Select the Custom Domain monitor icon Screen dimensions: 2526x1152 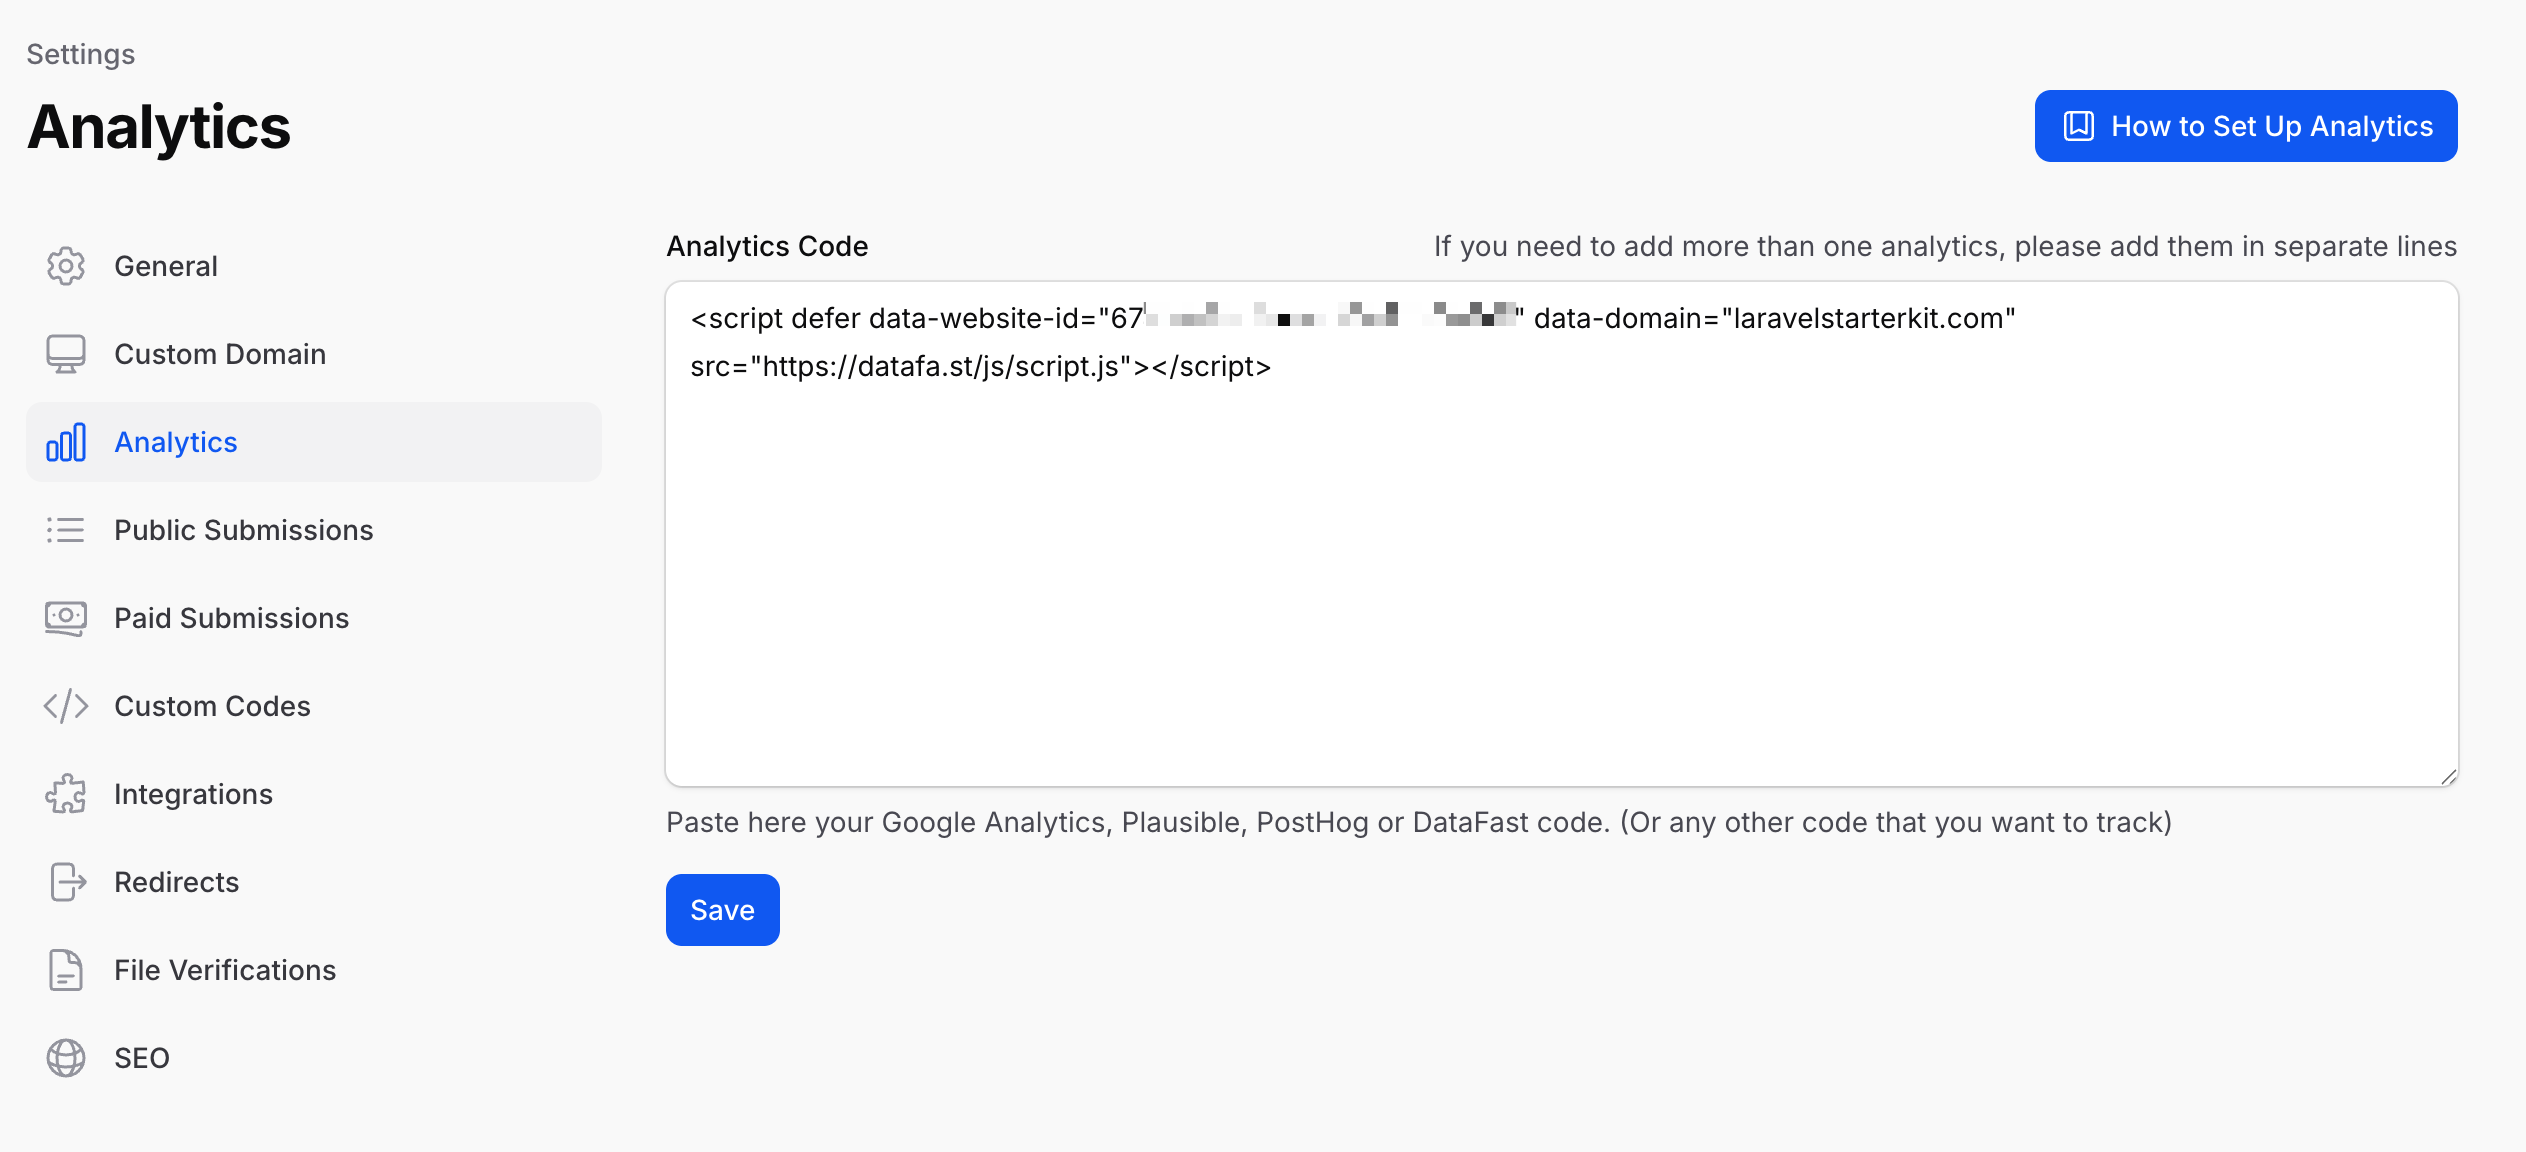[x=65, y=353]
